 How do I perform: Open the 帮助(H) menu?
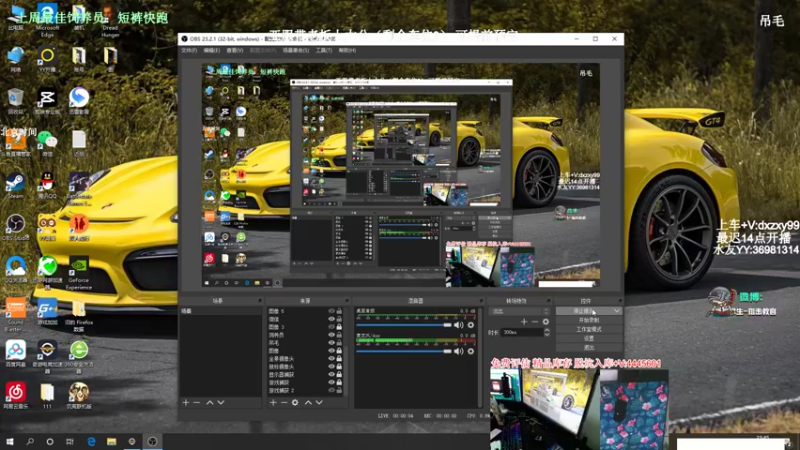347,51
